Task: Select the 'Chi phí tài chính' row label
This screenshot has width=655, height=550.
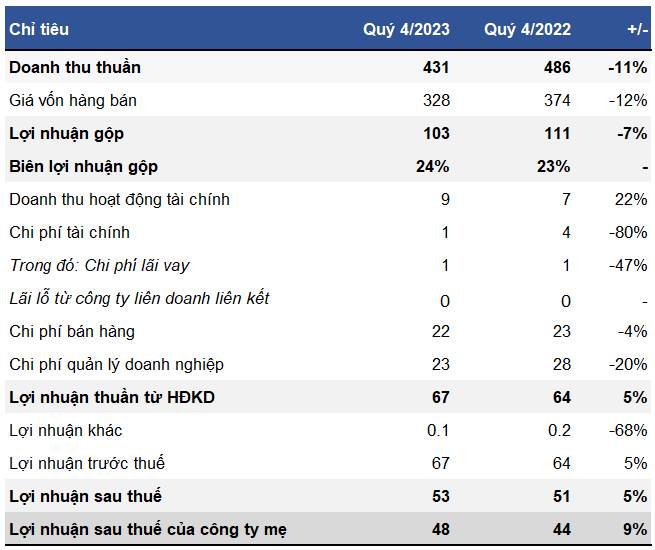Action: pos(69,232)
